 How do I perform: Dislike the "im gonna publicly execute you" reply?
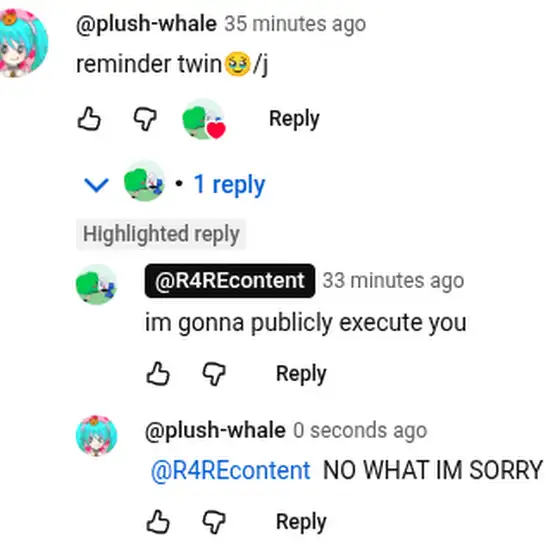(214, 374)
